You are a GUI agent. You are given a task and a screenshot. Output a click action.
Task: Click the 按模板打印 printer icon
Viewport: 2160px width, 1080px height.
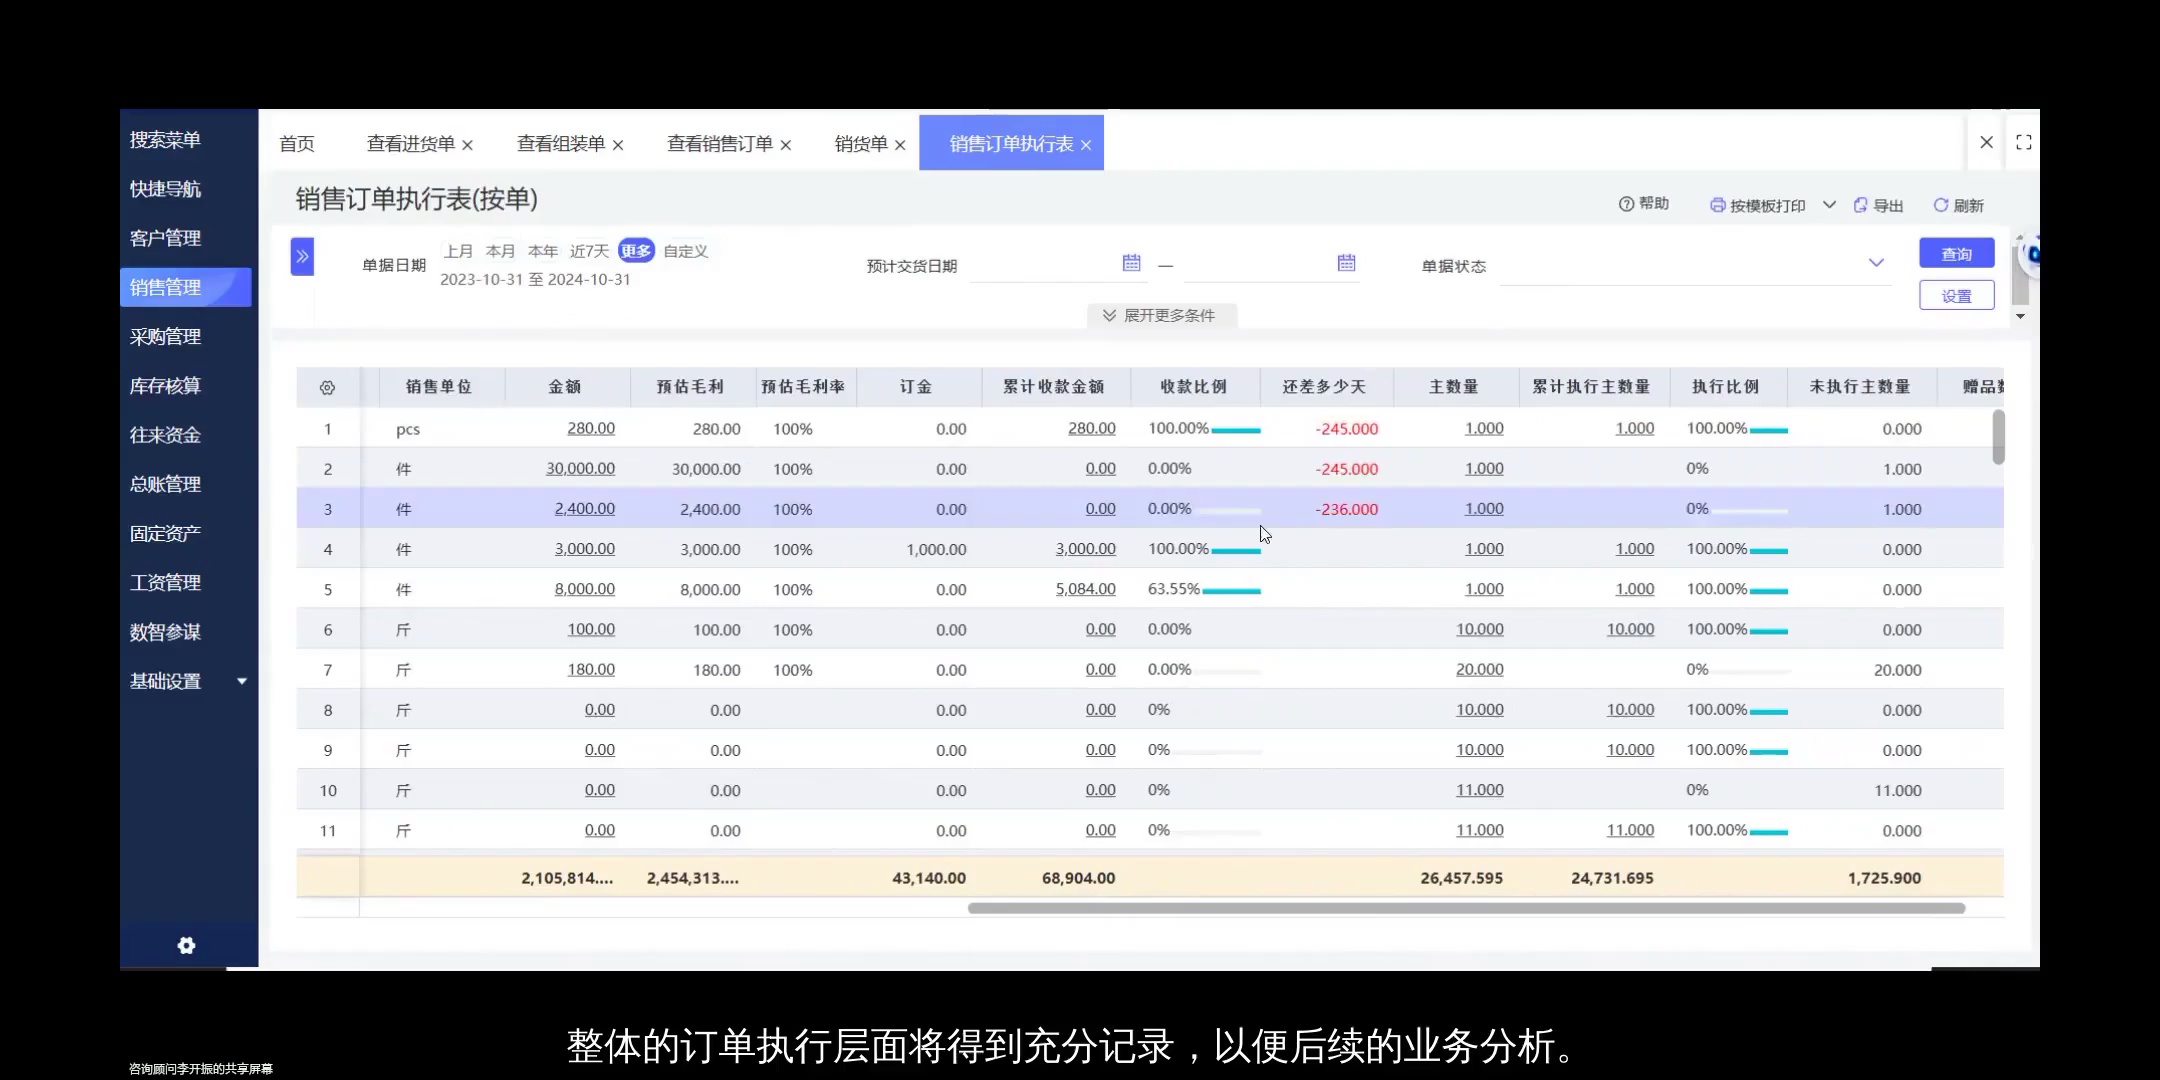pos(1717,204)
